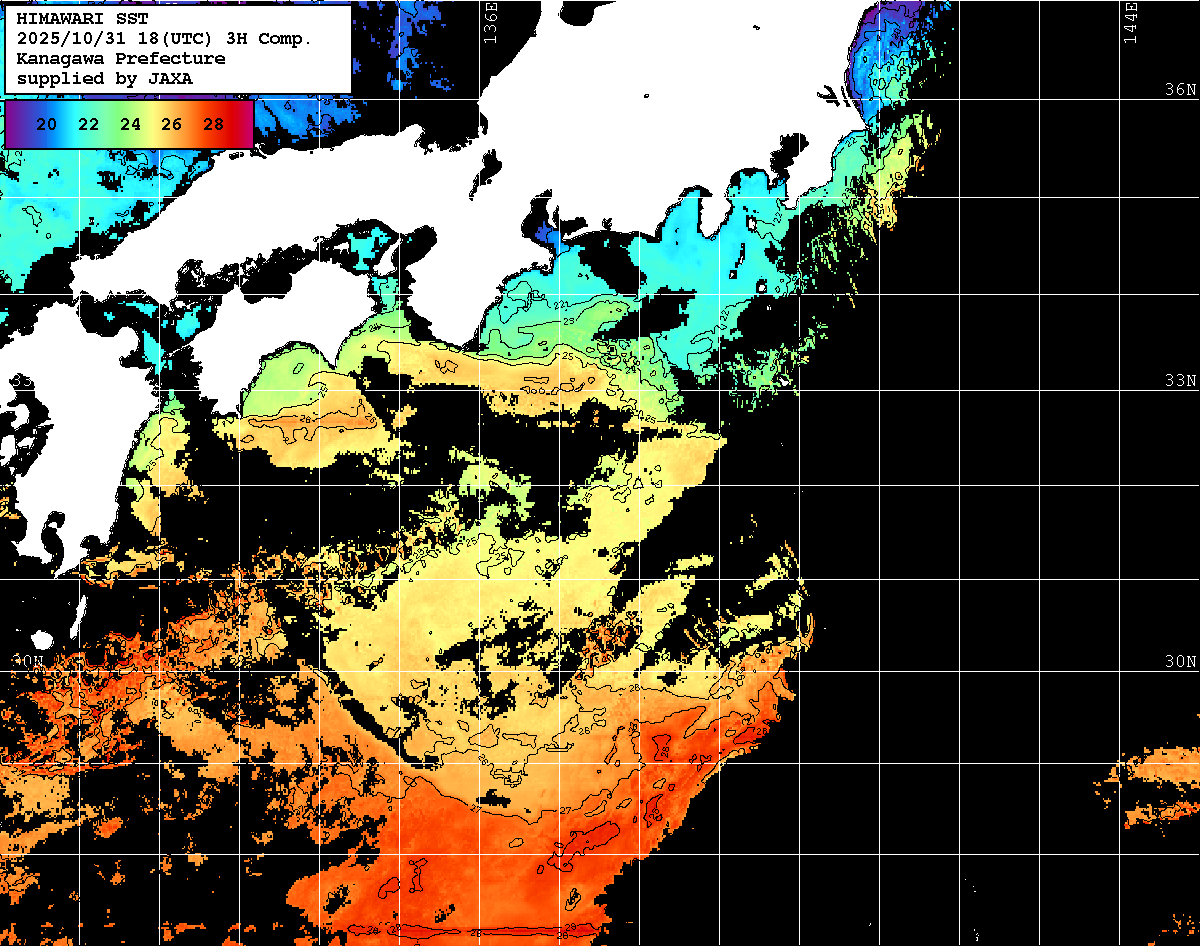Select the 26 value on color scale
Viewport: 1200px width, 946px height.
(x=171, y=125)
